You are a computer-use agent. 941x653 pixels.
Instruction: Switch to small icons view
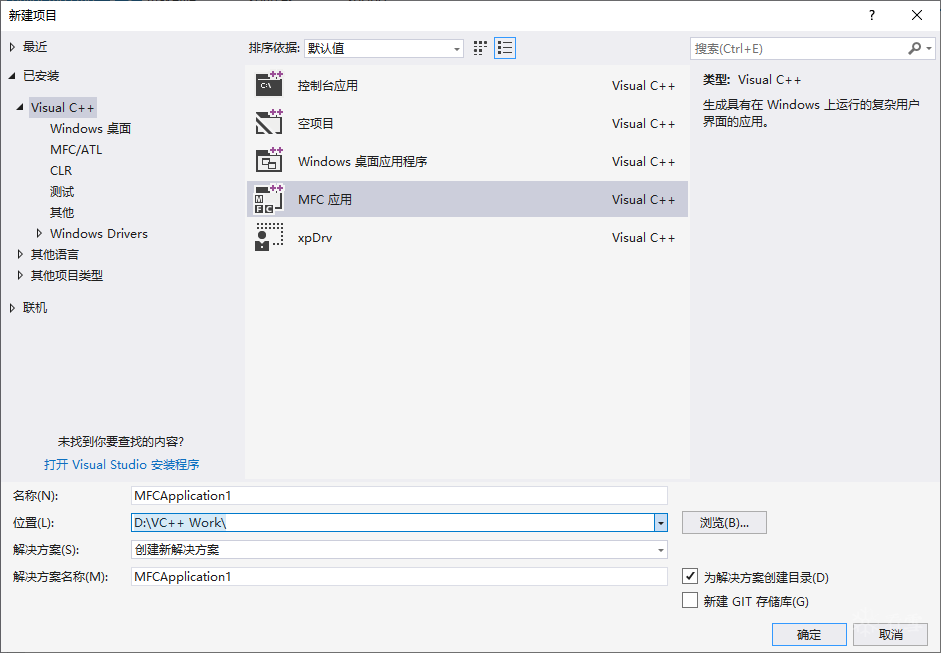coord(480,48)
